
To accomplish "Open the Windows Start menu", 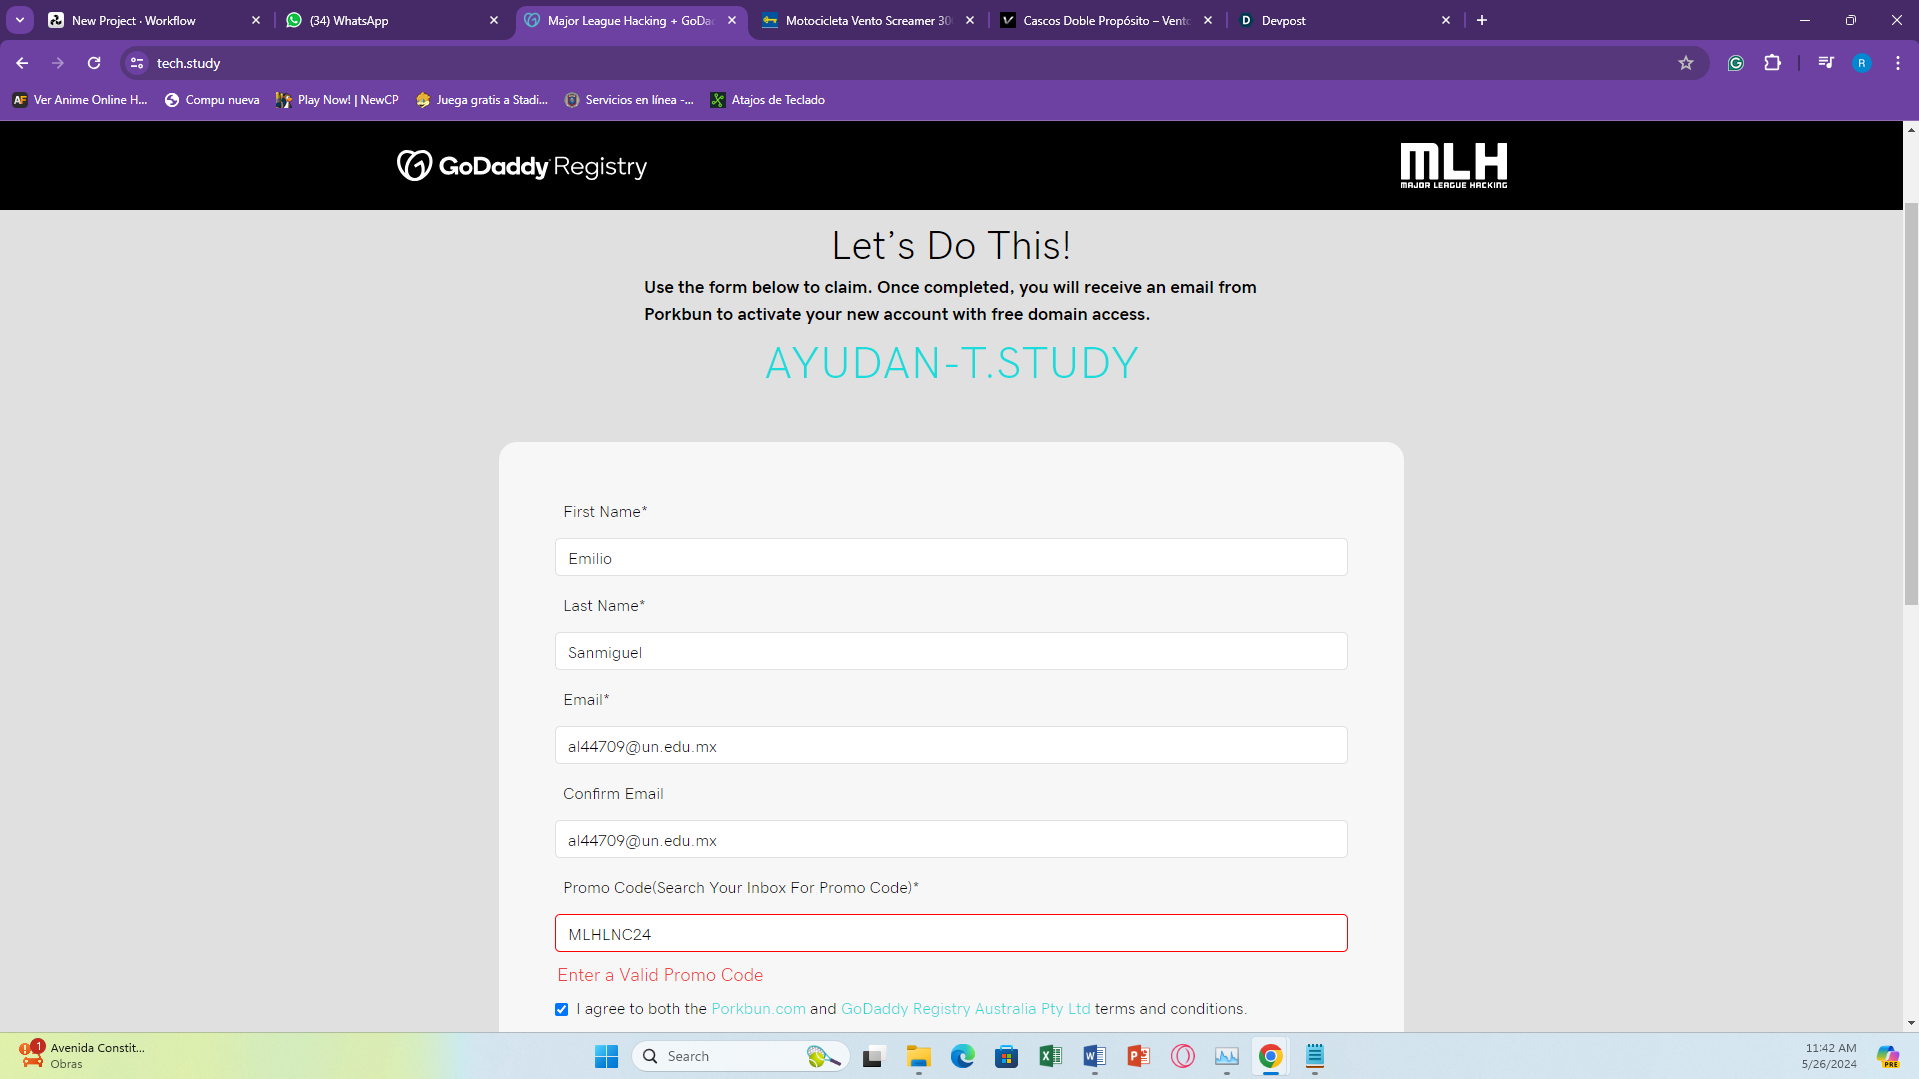I will [607, 1056].
